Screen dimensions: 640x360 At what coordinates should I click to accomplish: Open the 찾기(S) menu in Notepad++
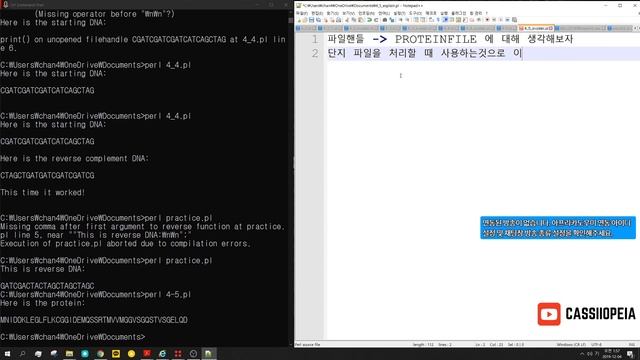pyautogui.click(x=333, y=13)
